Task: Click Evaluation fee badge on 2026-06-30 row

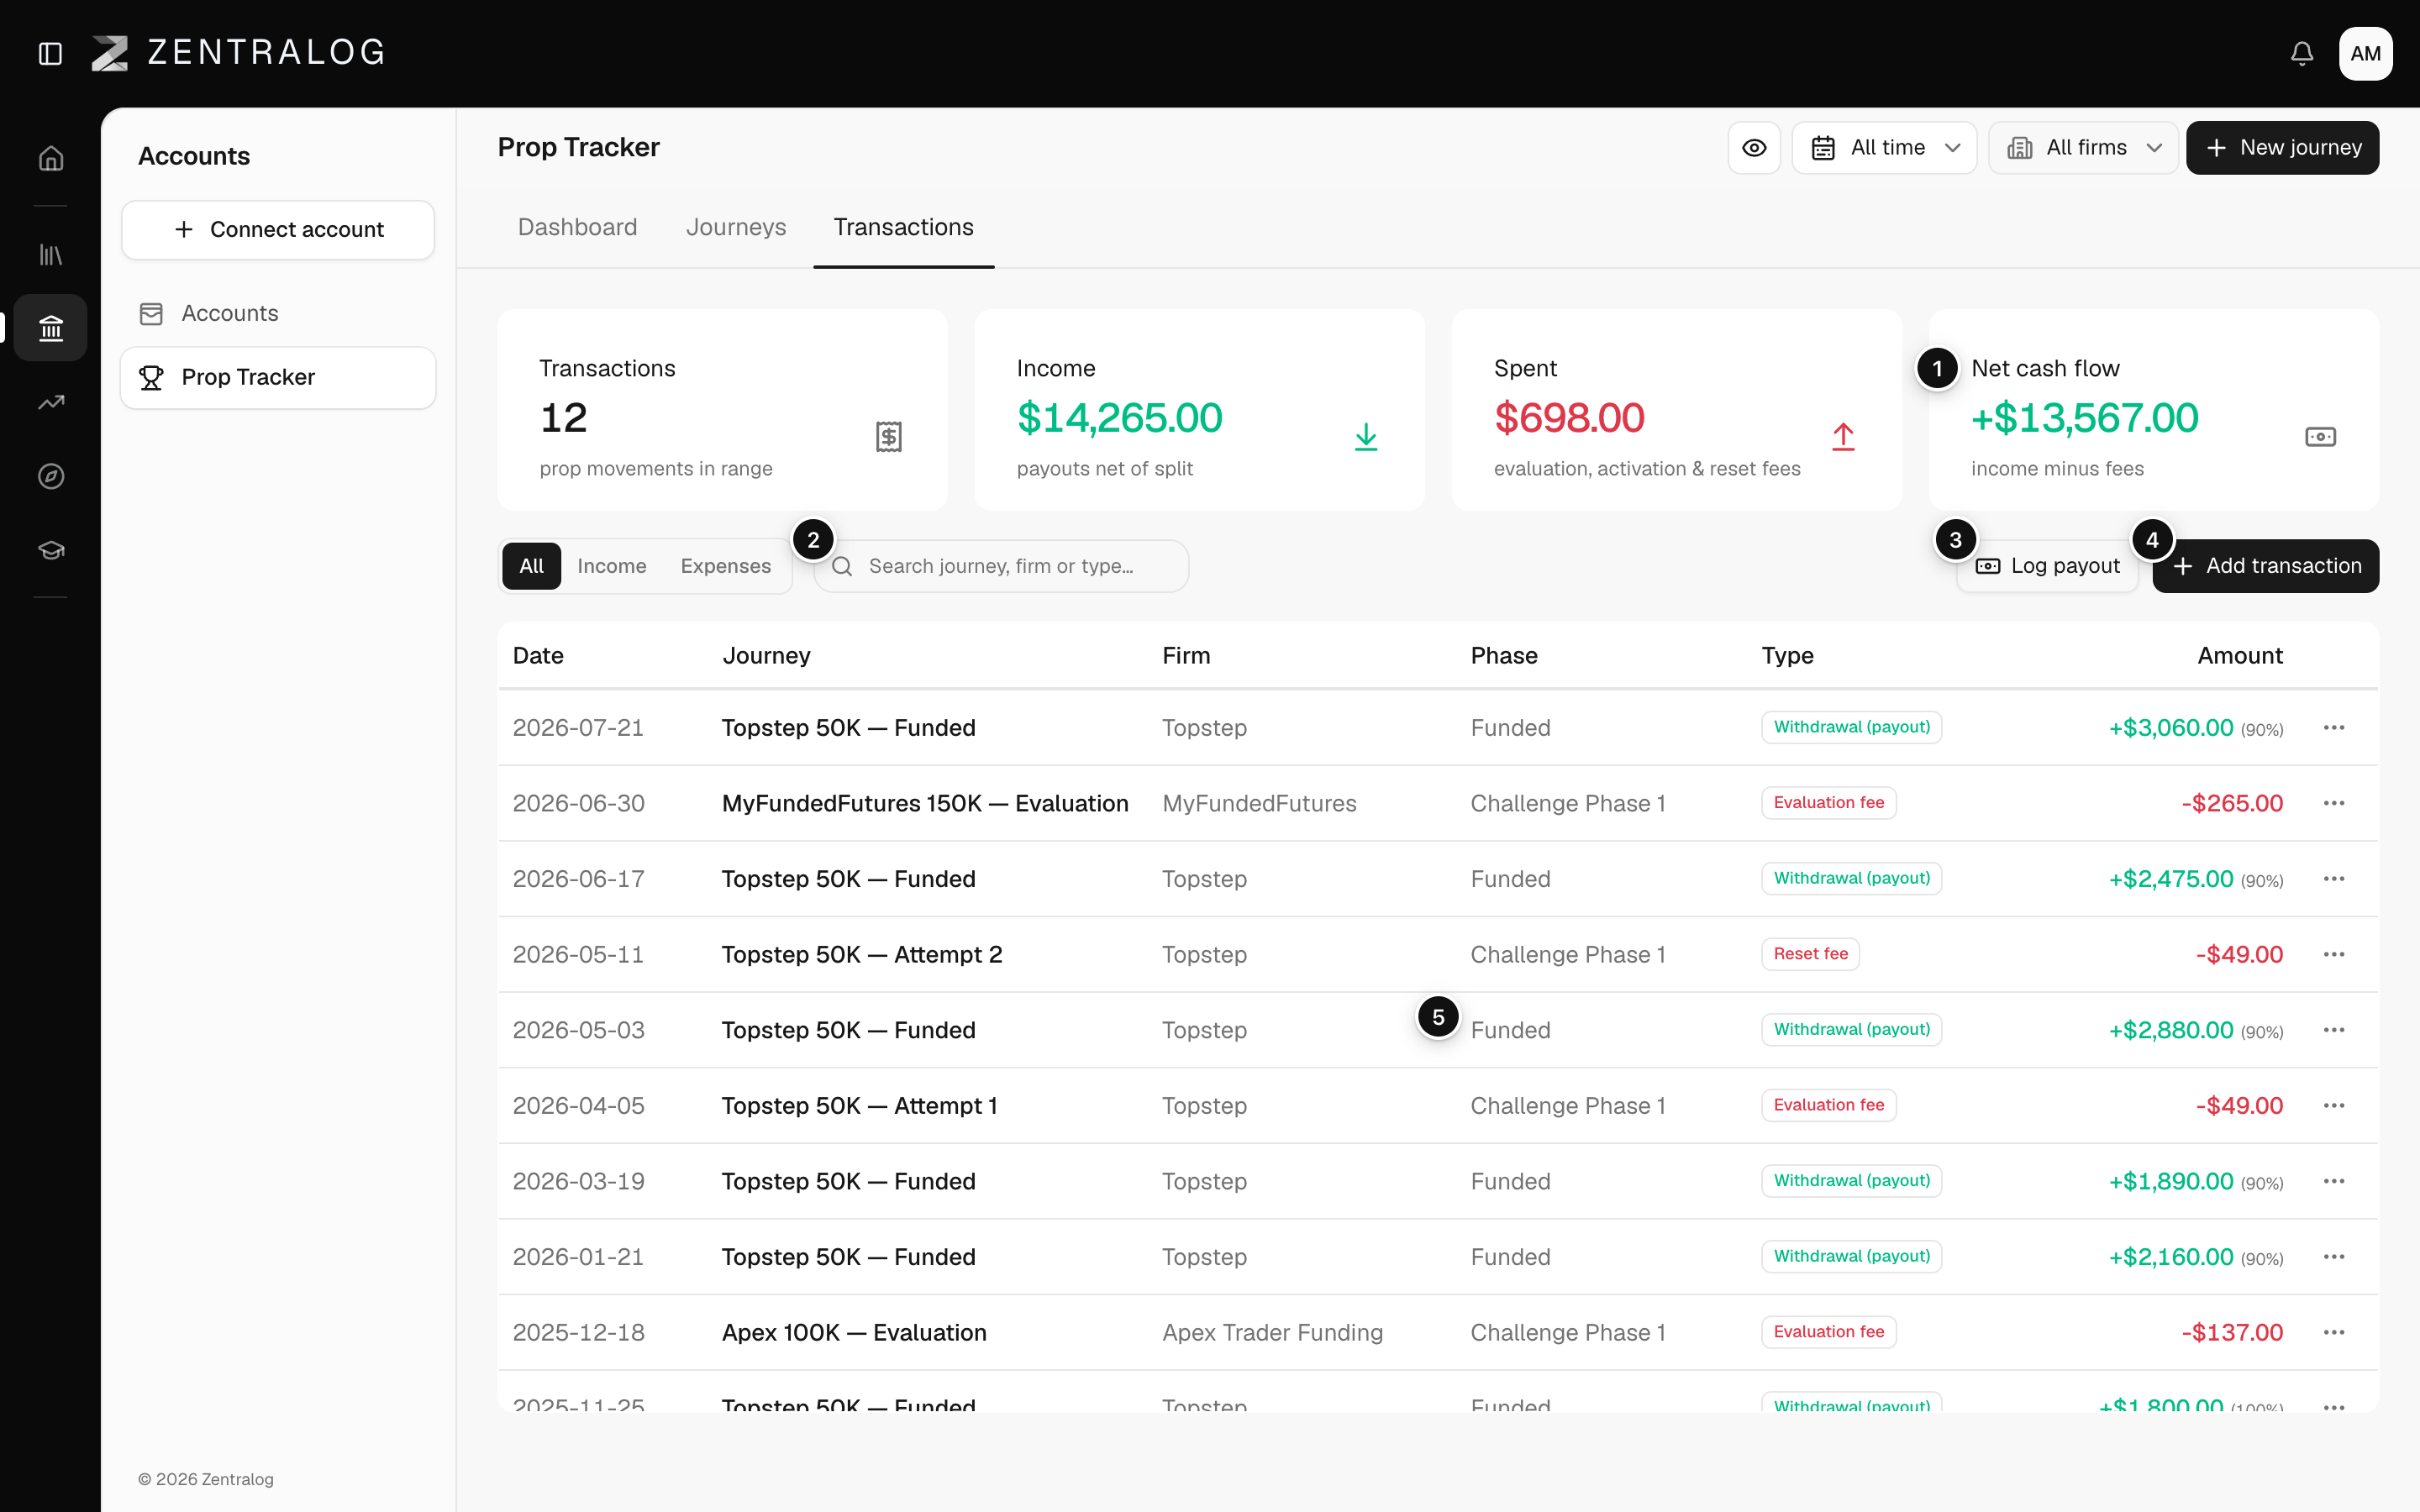Action: tap(1829, 803)
